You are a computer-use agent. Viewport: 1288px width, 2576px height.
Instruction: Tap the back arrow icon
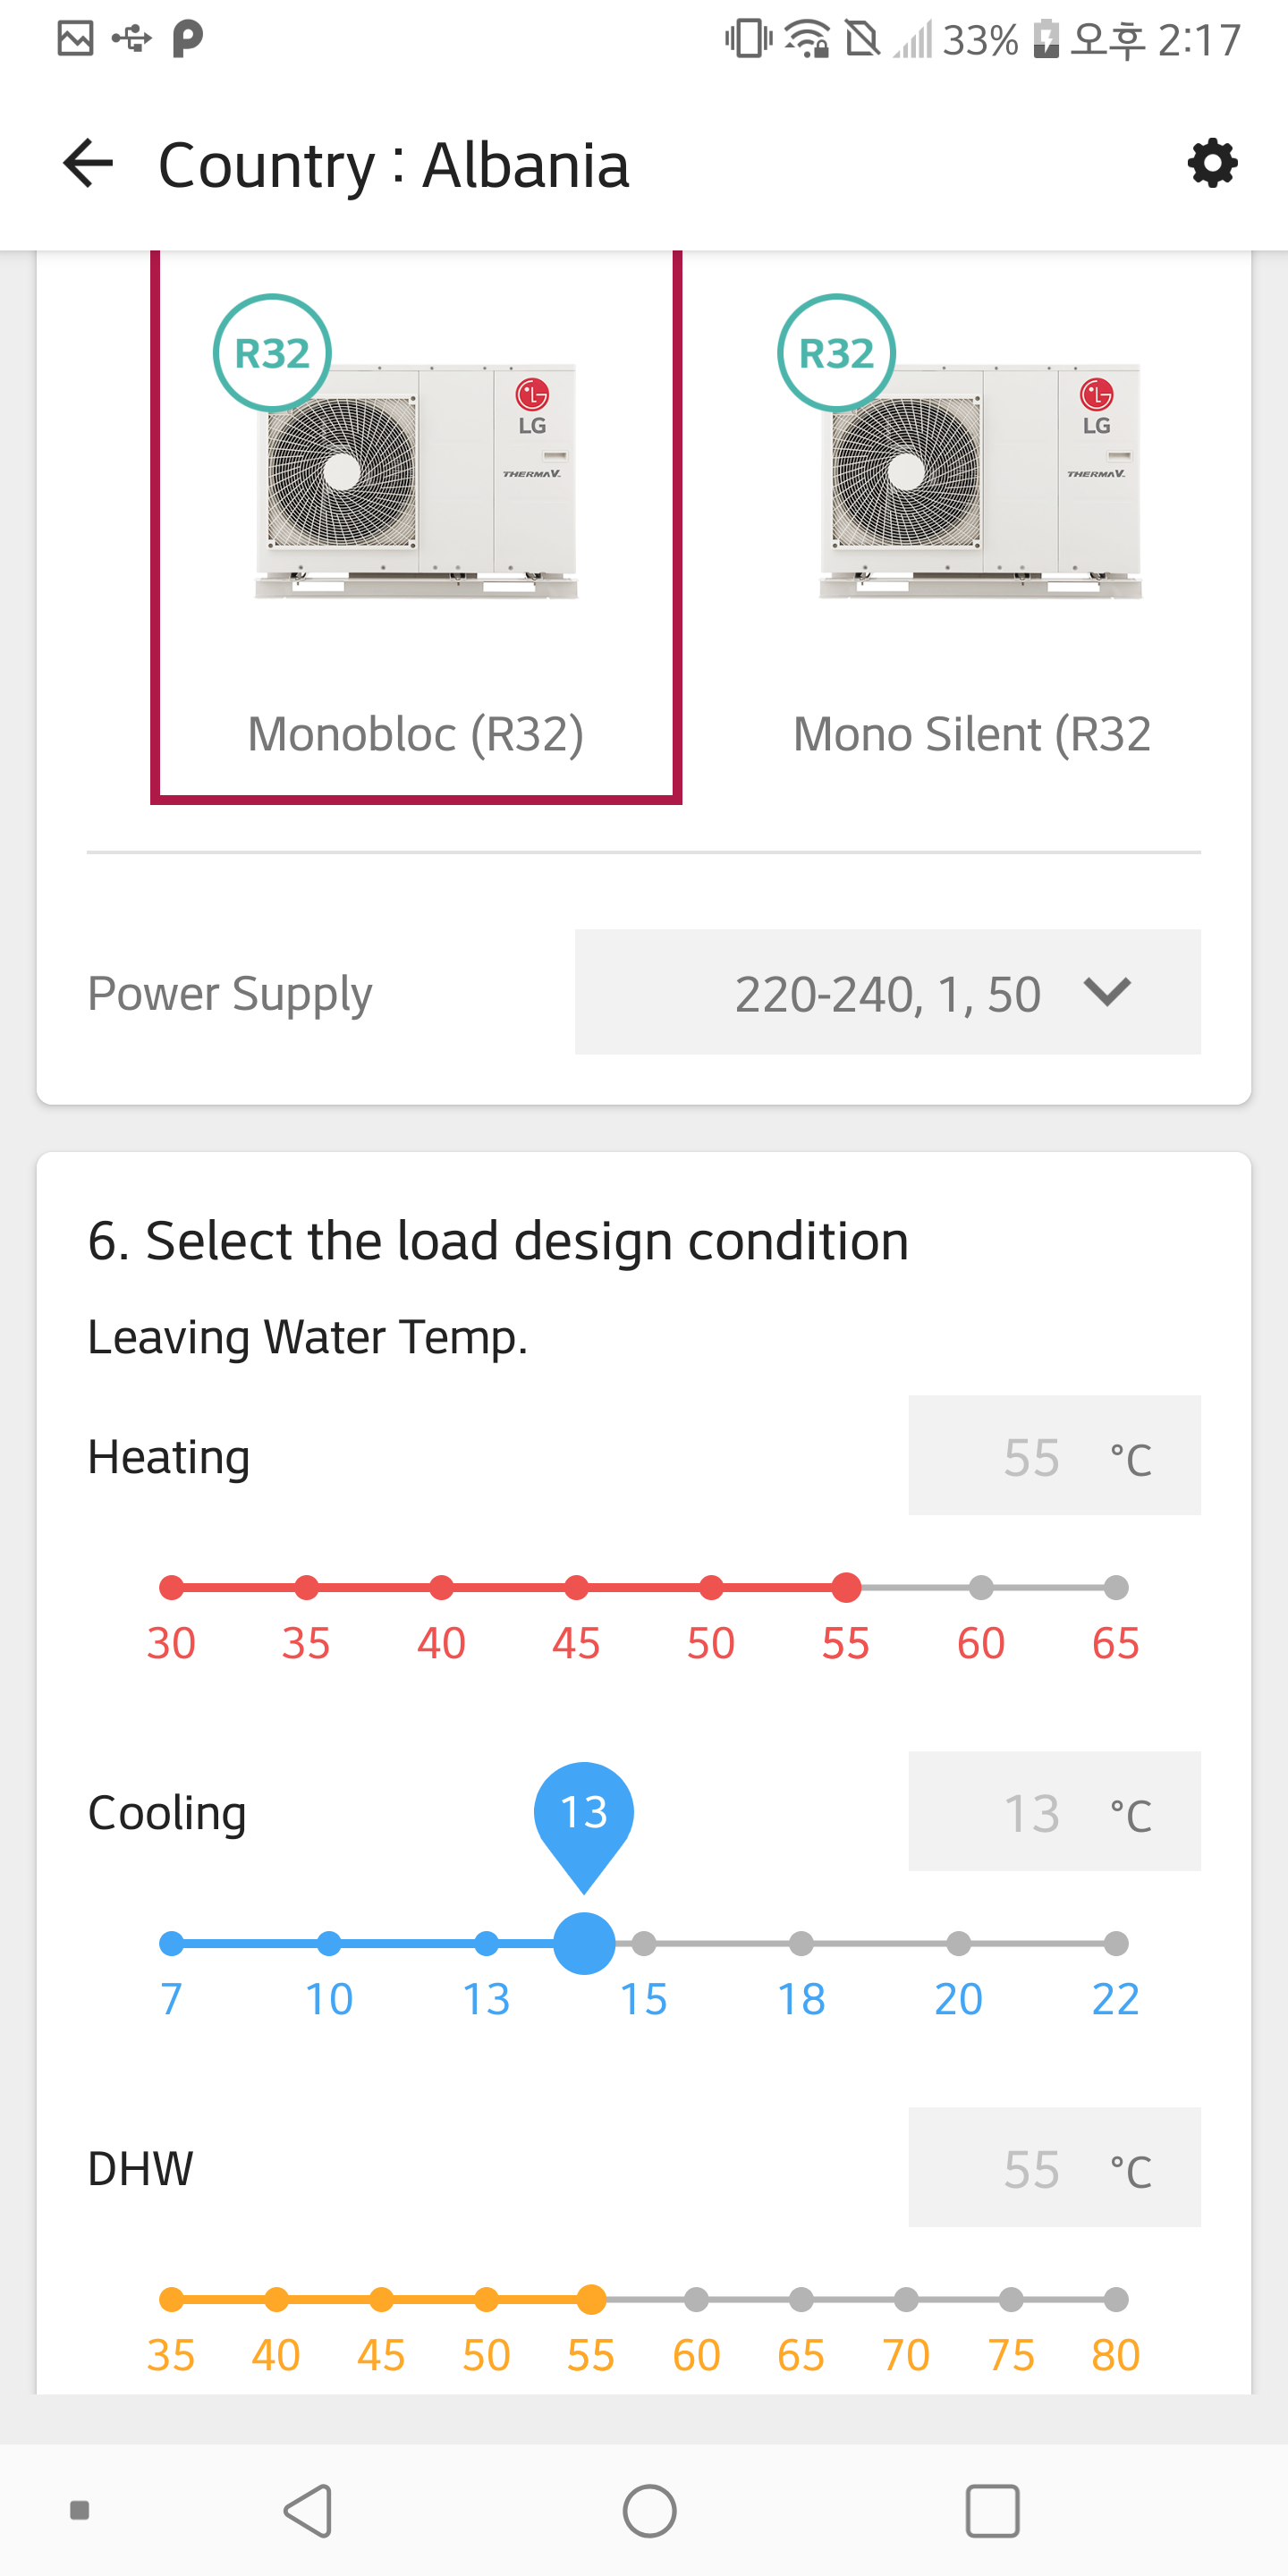(88, 164)
